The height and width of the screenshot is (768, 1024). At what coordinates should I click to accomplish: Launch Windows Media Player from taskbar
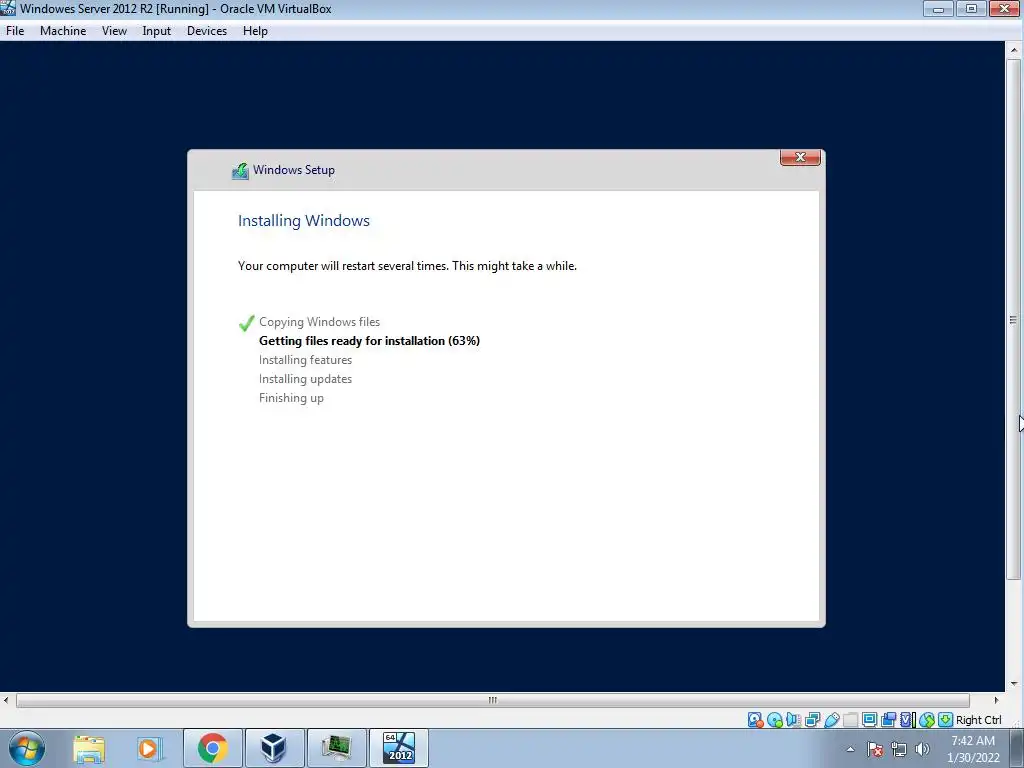point(150,748)
